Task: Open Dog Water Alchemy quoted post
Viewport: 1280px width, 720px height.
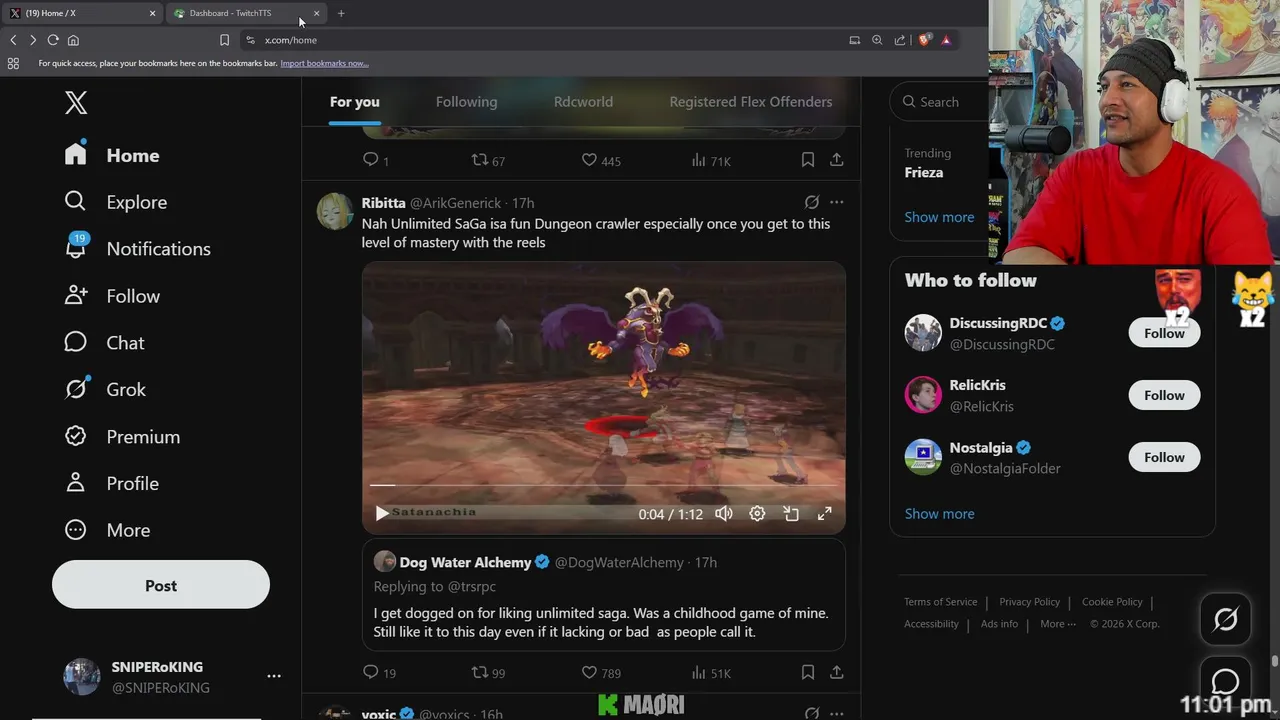Action: (x=603, y=596)
